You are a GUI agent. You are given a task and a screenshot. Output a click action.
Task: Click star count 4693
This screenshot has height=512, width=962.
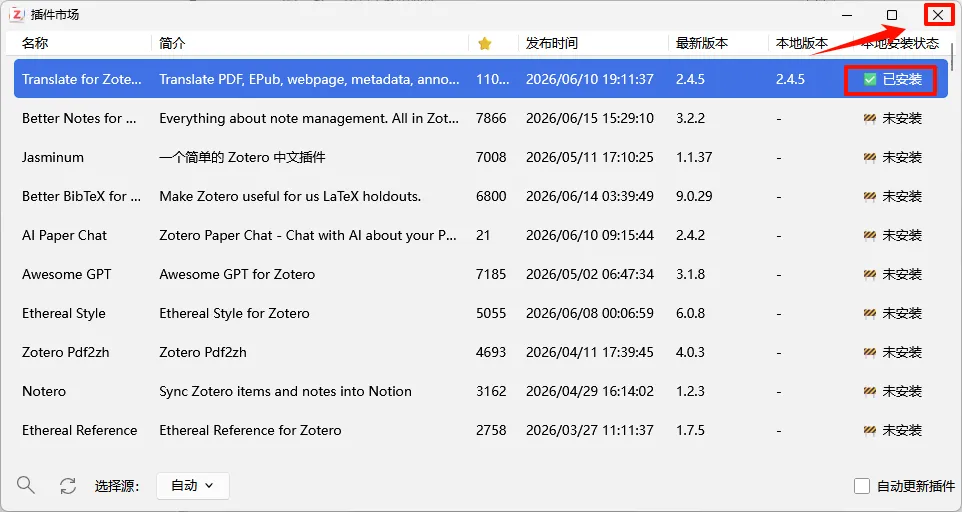491,353
